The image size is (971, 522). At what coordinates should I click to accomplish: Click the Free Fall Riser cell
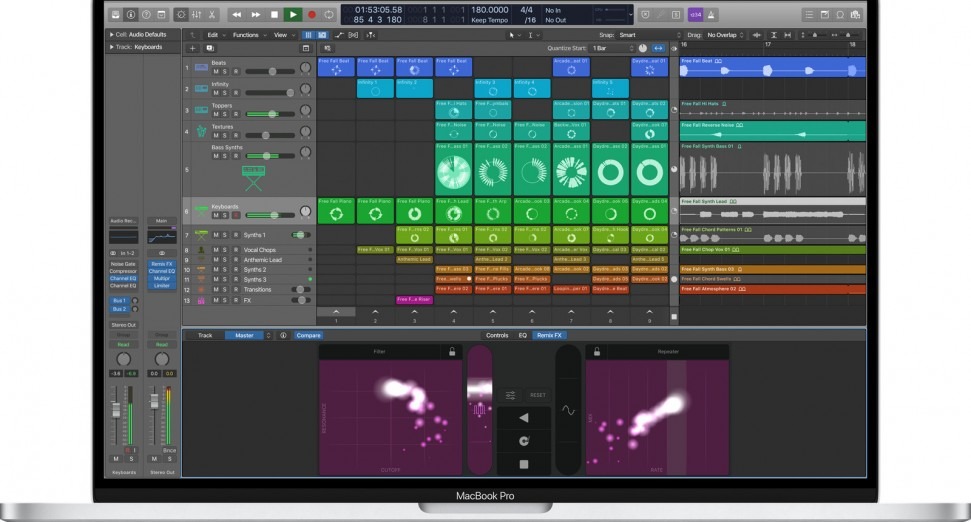pos(414,300)
